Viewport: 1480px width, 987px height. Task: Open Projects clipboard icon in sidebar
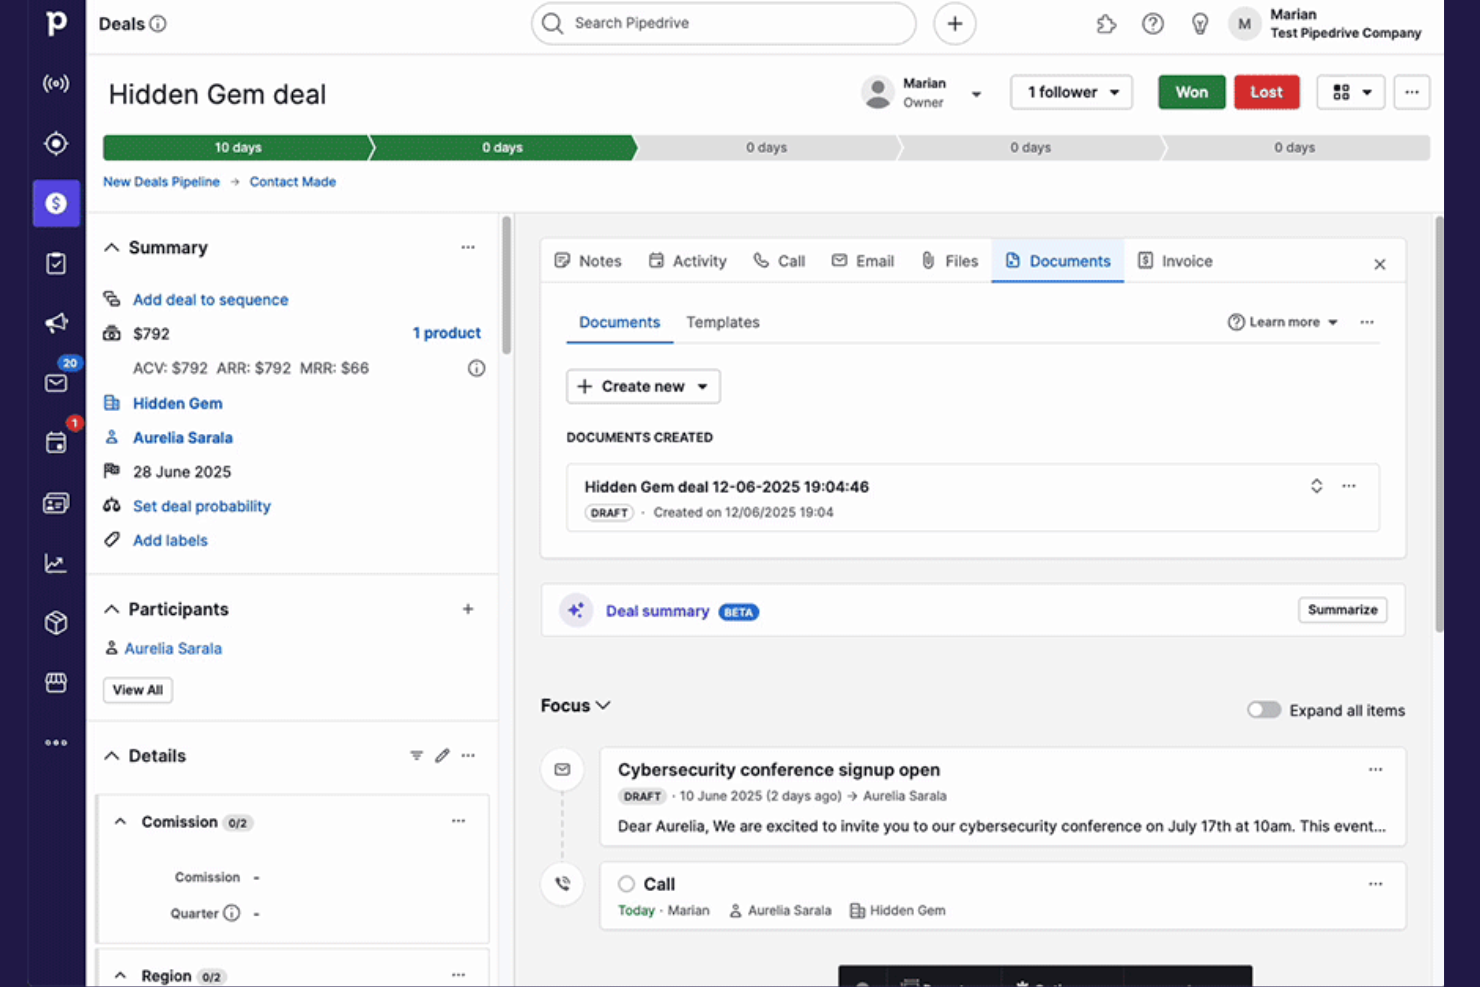56,263
